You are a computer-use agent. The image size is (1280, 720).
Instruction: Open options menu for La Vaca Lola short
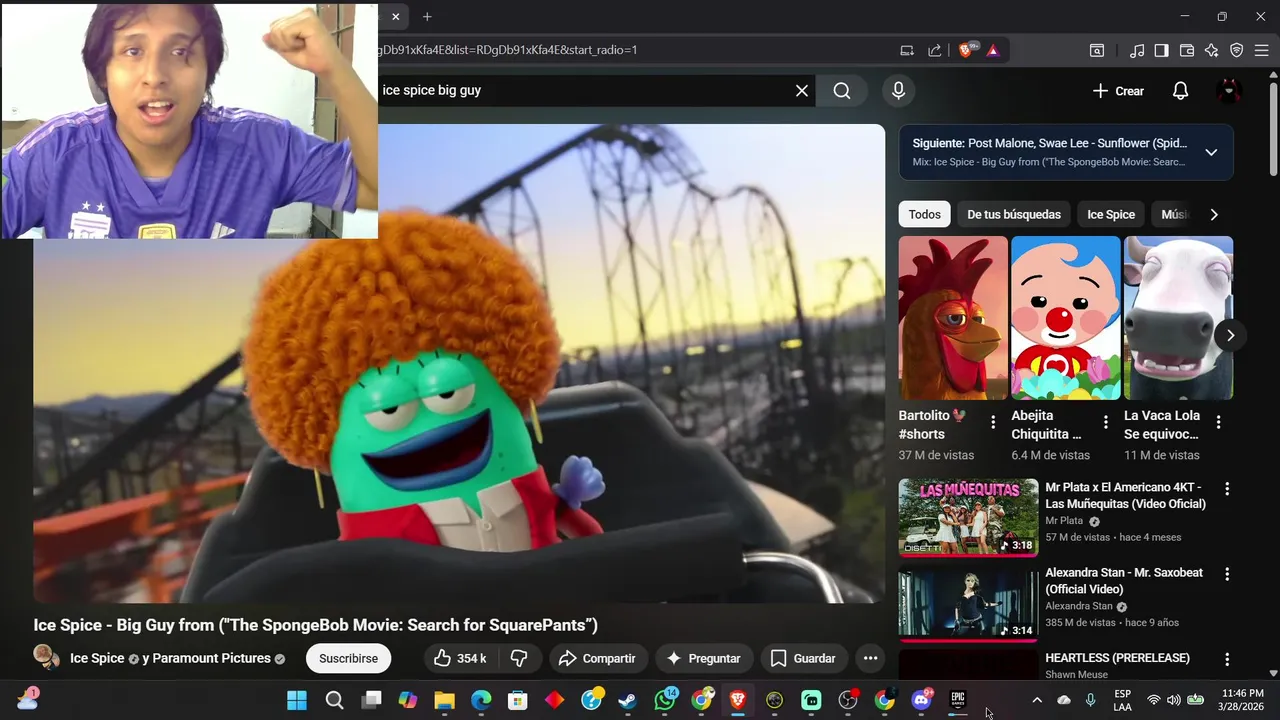[1218, 422]
